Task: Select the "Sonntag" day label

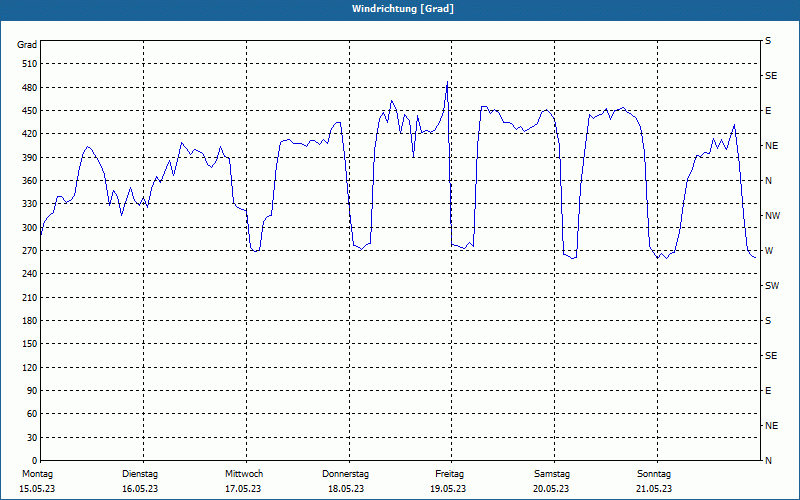Action: [654, 474]
